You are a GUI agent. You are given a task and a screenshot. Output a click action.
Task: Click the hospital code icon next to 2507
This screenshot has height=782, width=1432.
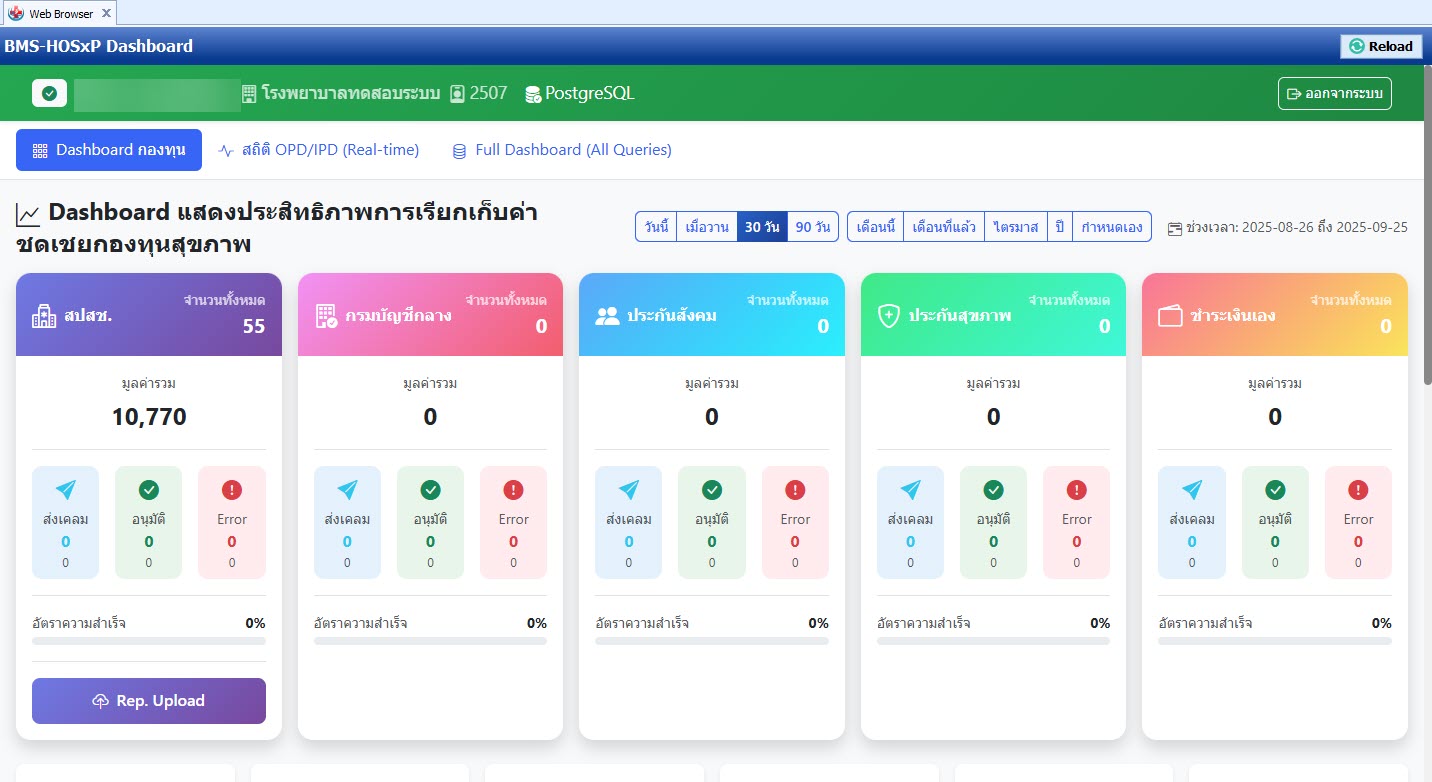point(455,92)
